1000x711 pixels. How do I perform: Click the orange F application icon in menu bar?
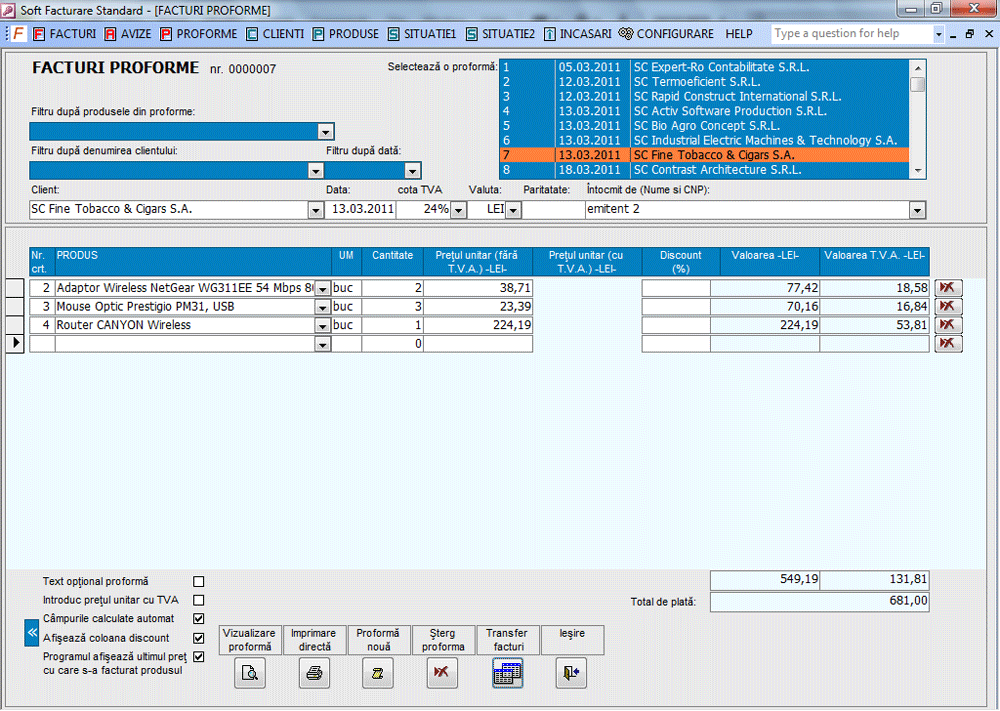(18, 34)
